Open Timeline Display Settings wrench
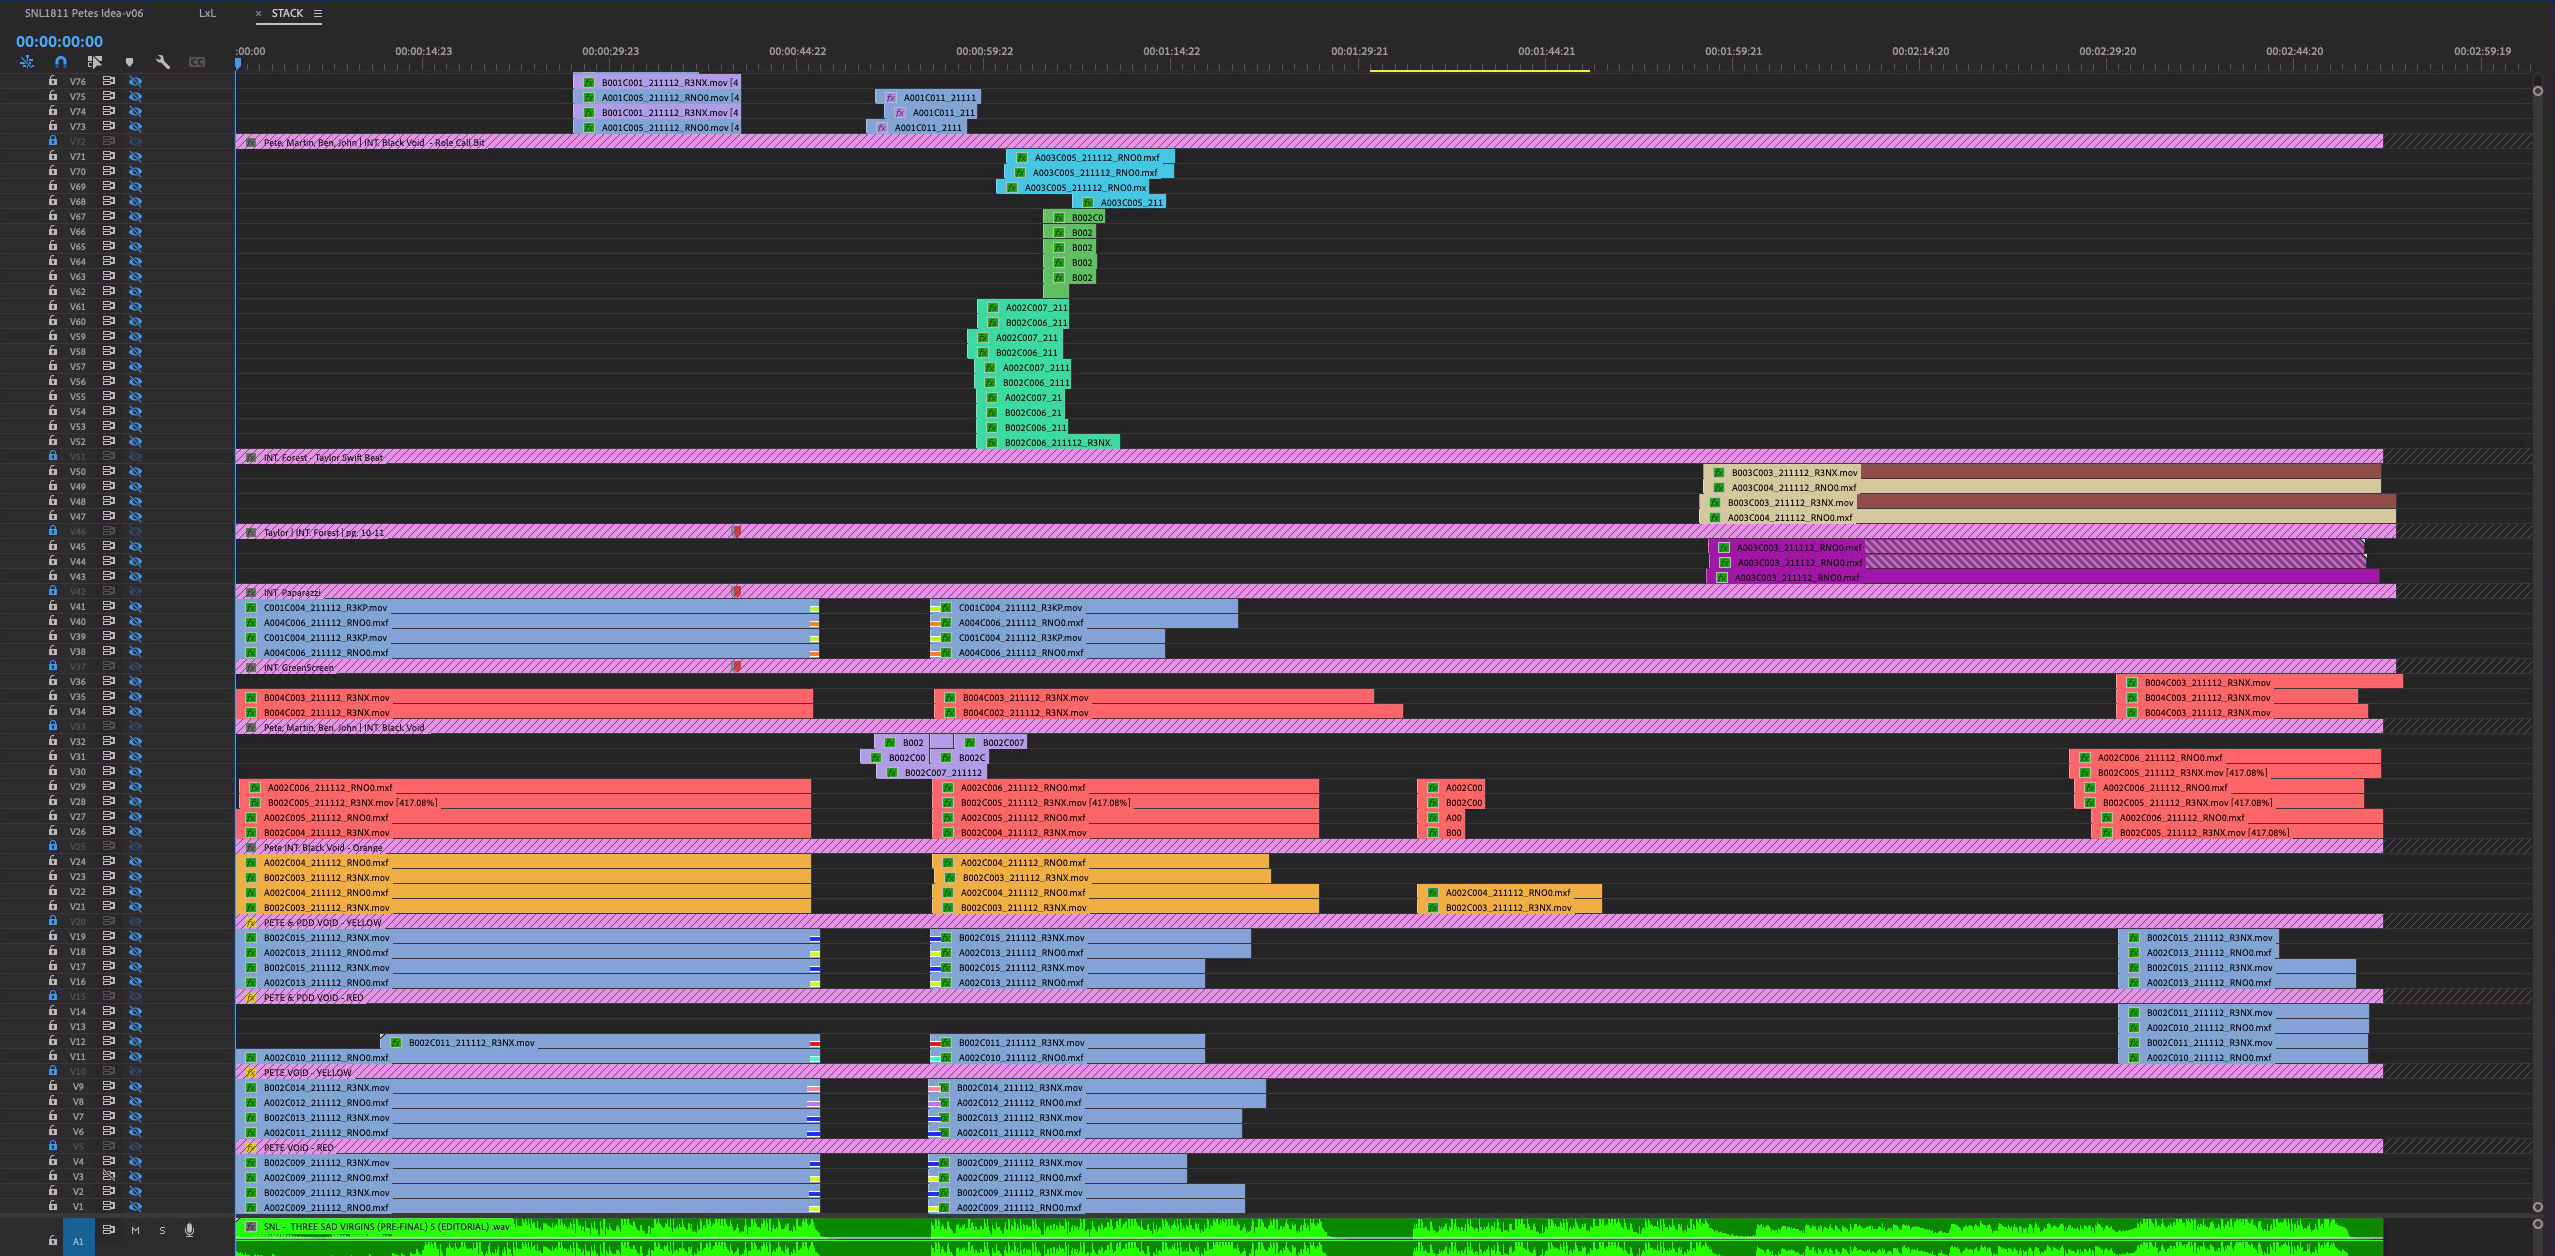This screenshot has width=2555, height=1256. [x=163, y=62]
